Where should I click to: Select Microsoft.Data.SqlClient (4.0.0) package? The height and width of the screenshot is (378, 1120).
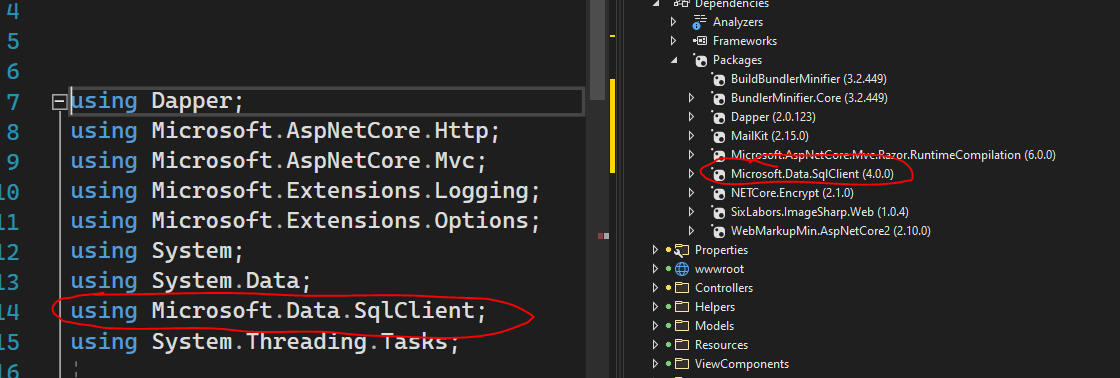coord(811,174)
